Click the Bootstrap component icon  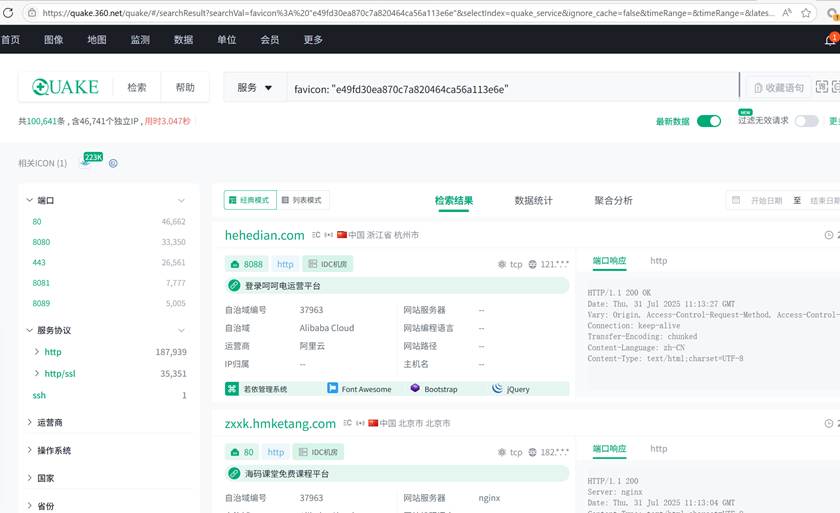pos(415,388)
